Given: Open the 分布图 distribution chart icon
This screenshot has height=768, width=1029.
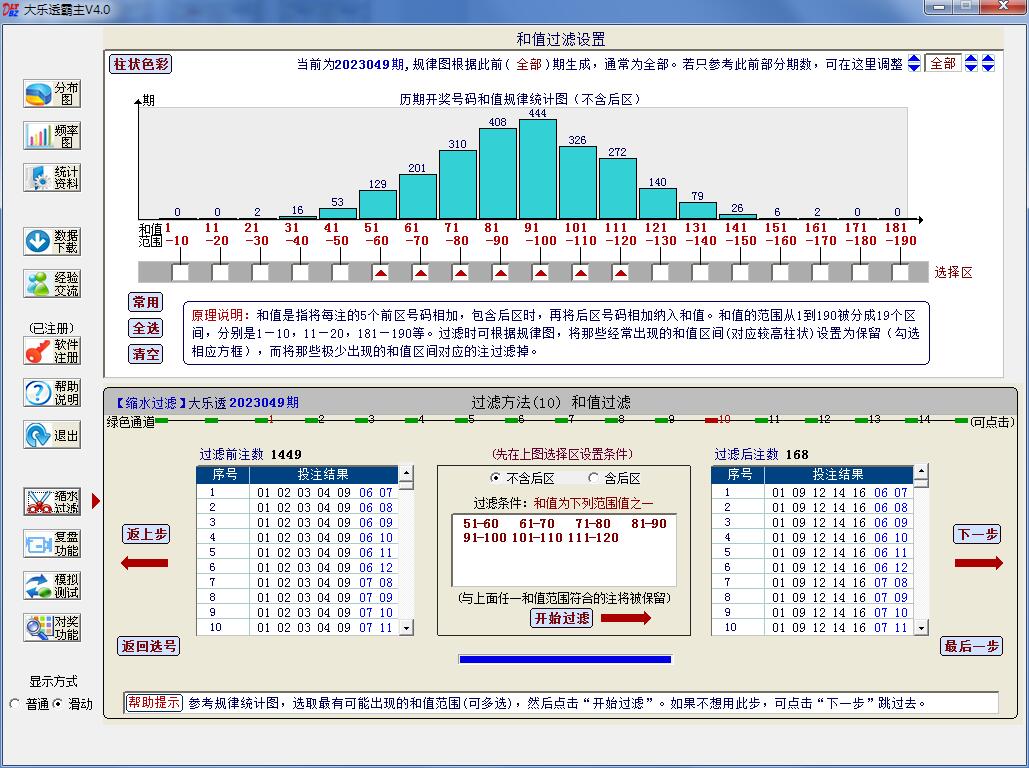Looking at the screenshot, I should [x=52, y=94].
